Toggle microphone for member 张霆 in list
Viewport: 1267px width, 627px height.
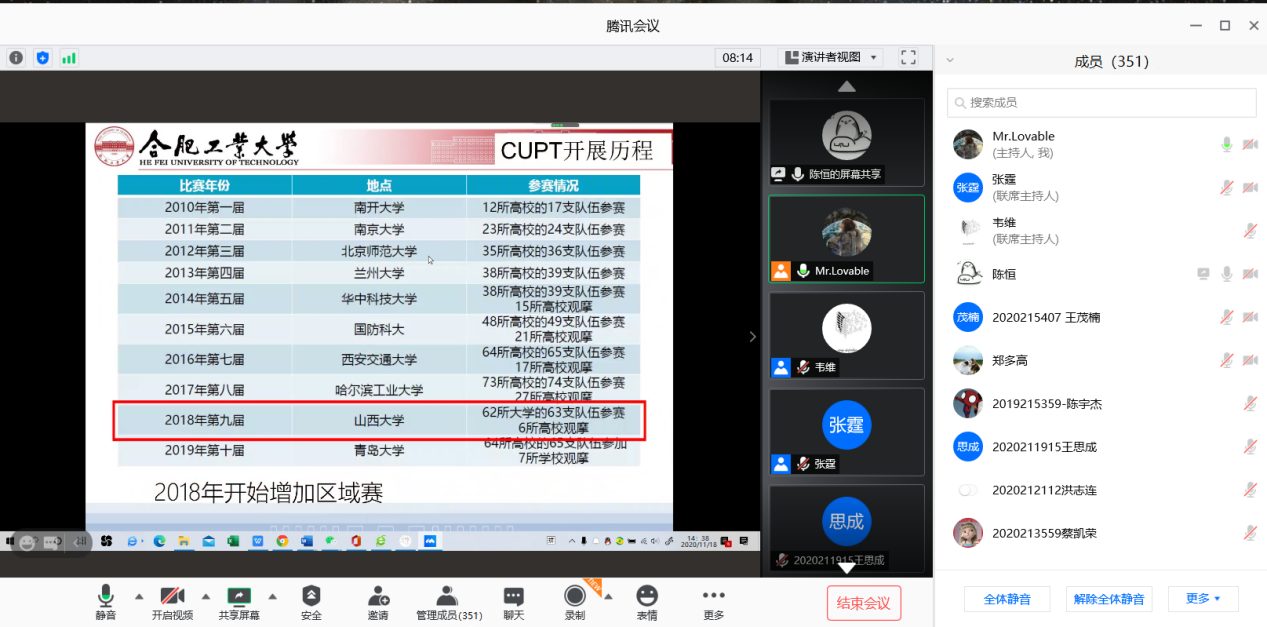point(1226,188)
